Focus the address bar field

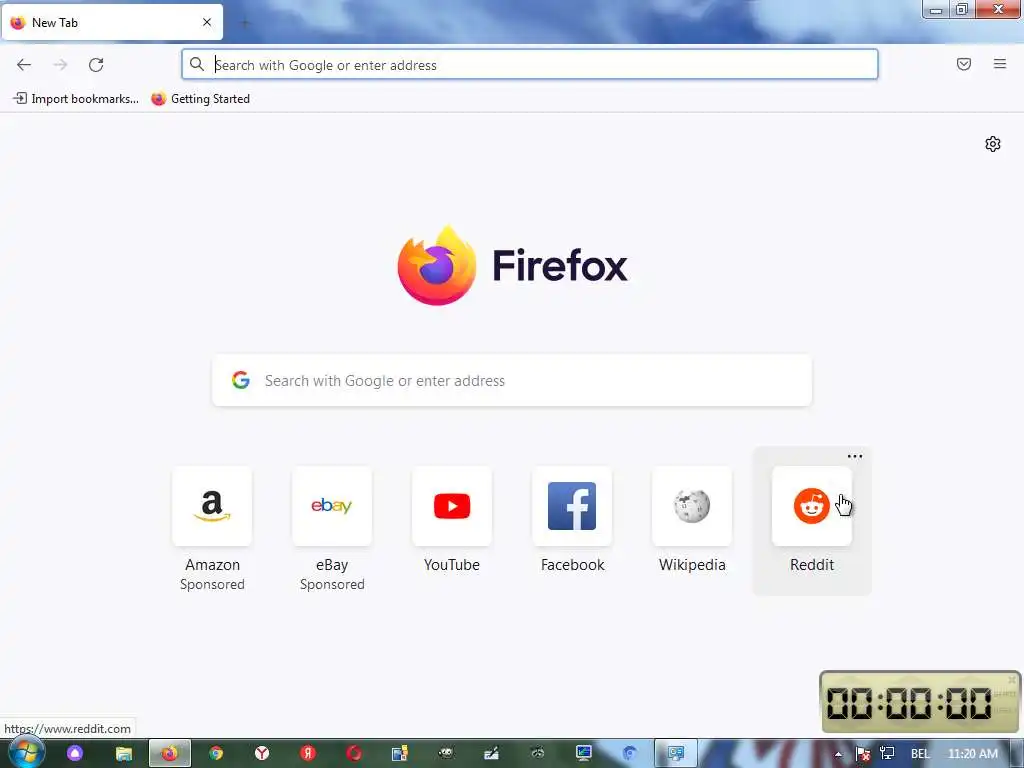530,65
